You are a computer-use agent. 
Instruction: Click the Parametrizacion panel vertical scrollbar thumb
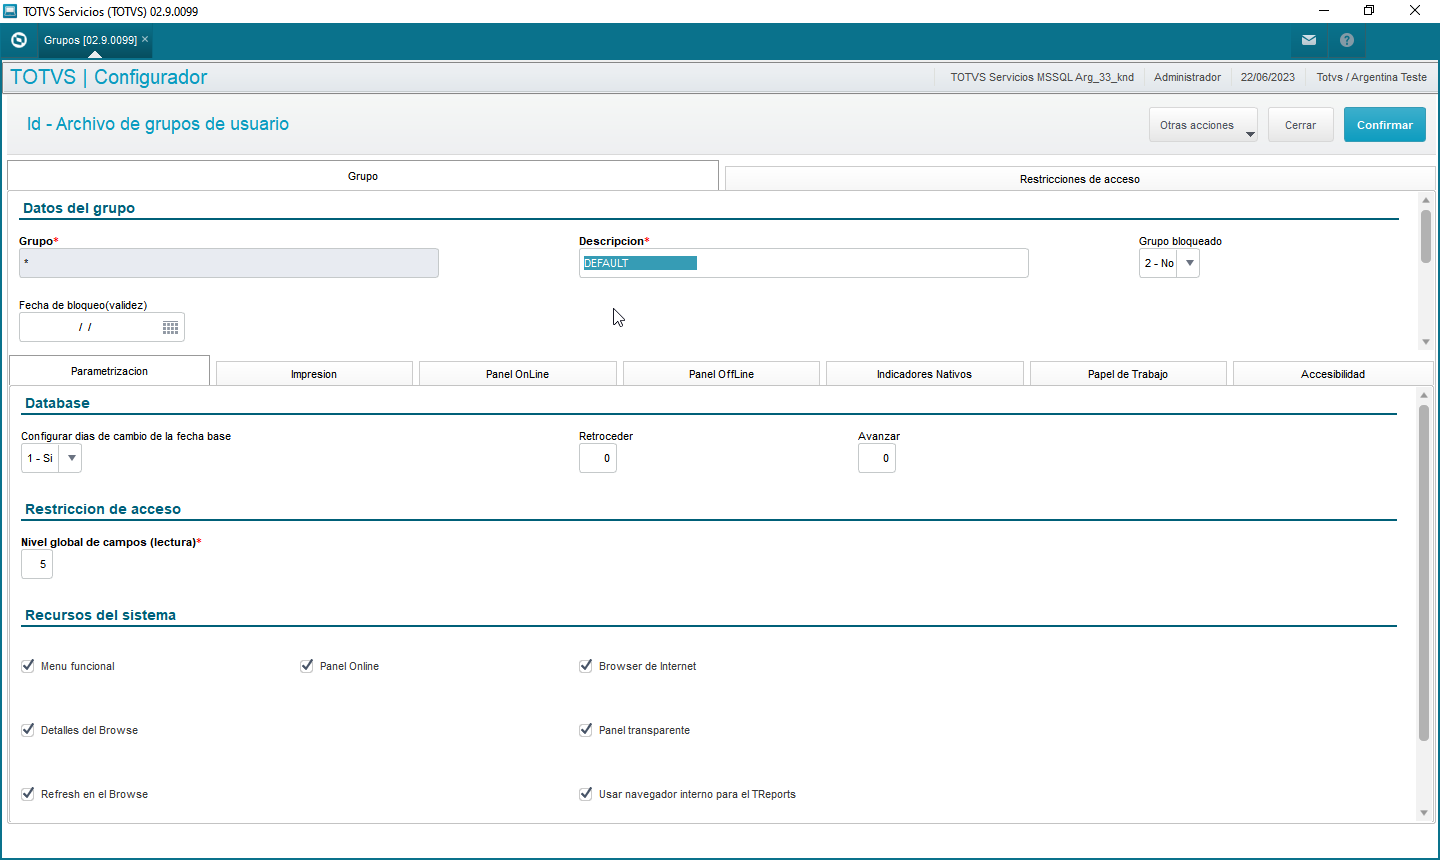click(1424, 573)
